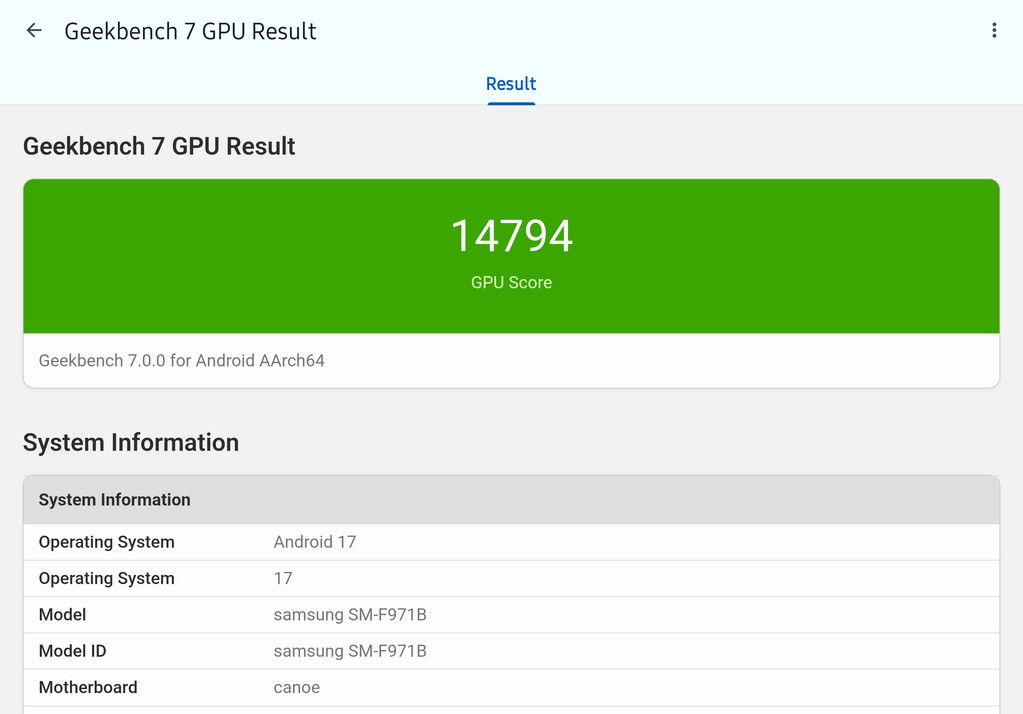Click Geekbench 7.0.0 for Android AArch64 text

pyautogui.click(x=181, y=360)
